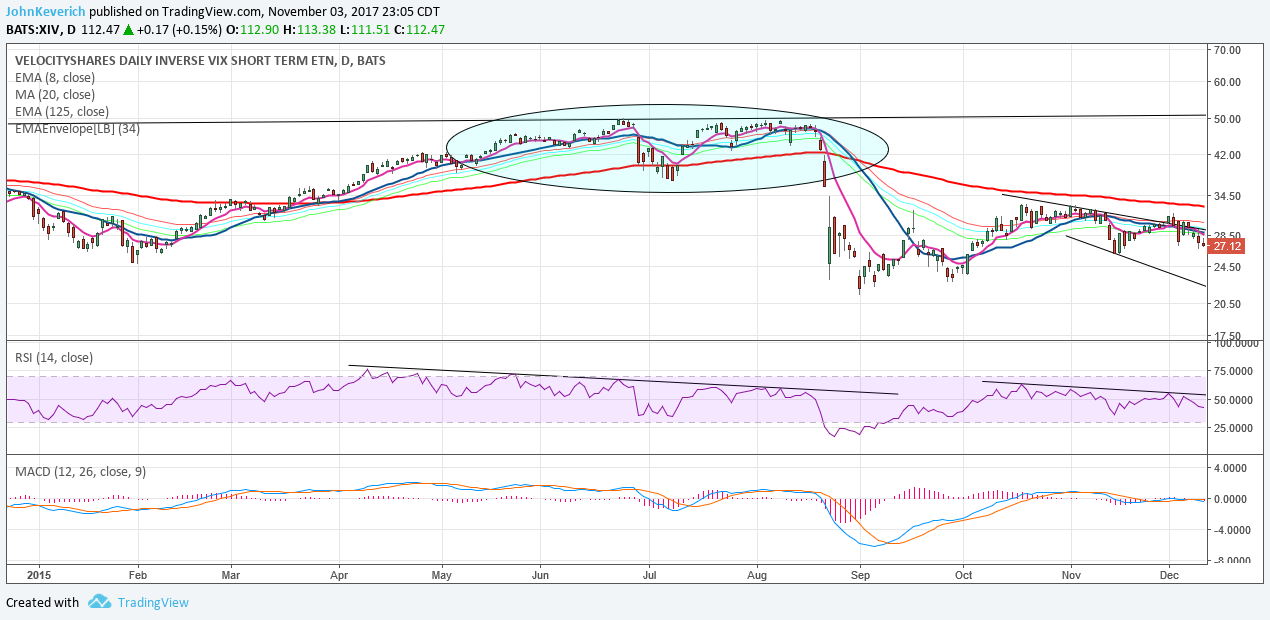The image size is (1270, 620).
Task: Click the 24.50 price axis label
Action: click(1227, 268)
